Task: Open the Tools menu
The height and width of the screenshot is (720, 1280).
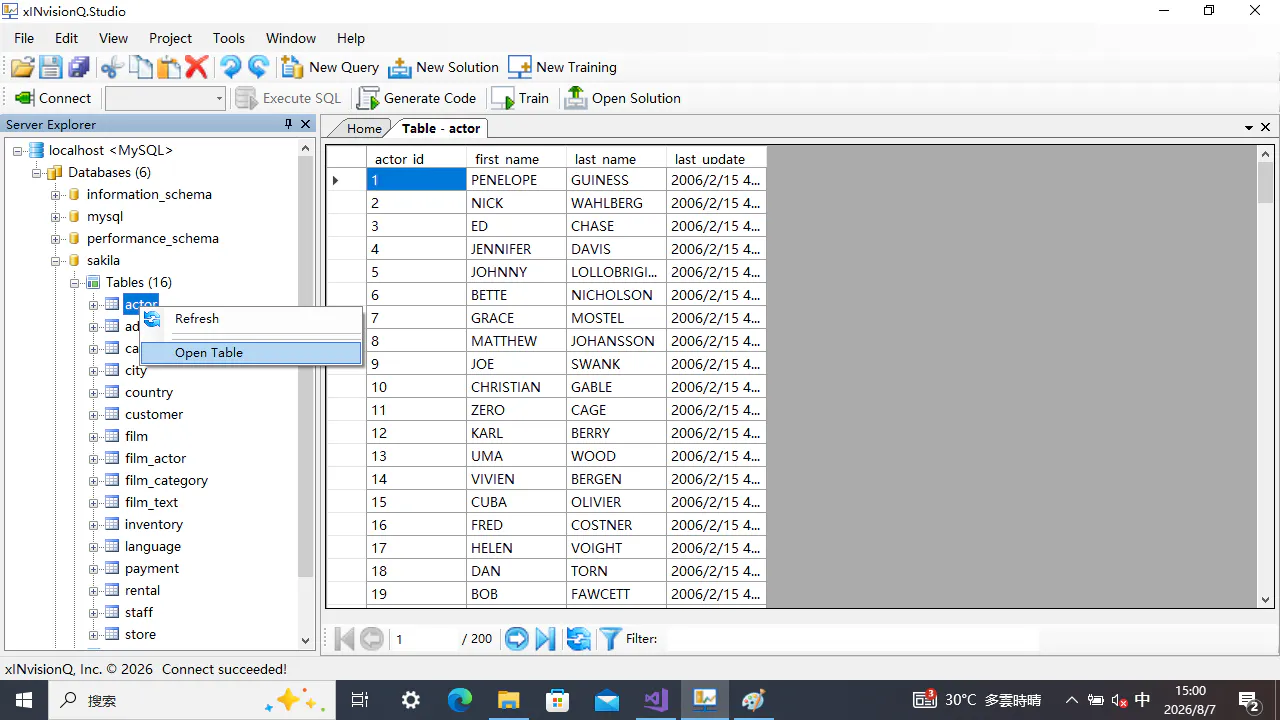Action: pyautogui.click(x=228, y=38)
